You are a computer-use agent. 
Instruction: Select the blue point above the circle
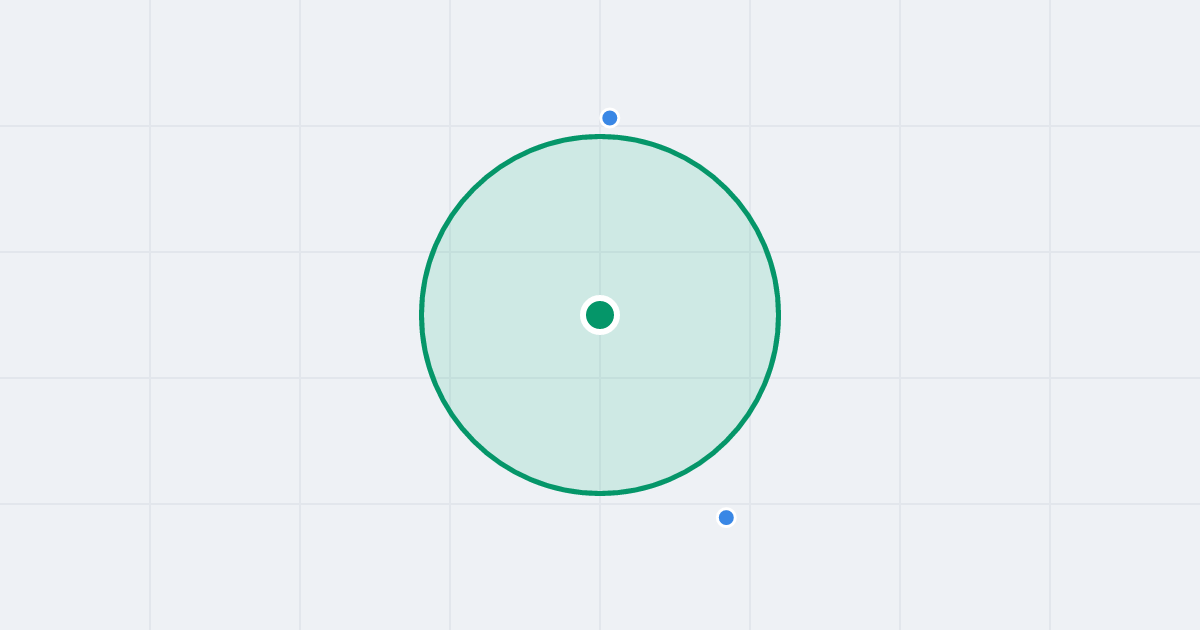(610, 118)
